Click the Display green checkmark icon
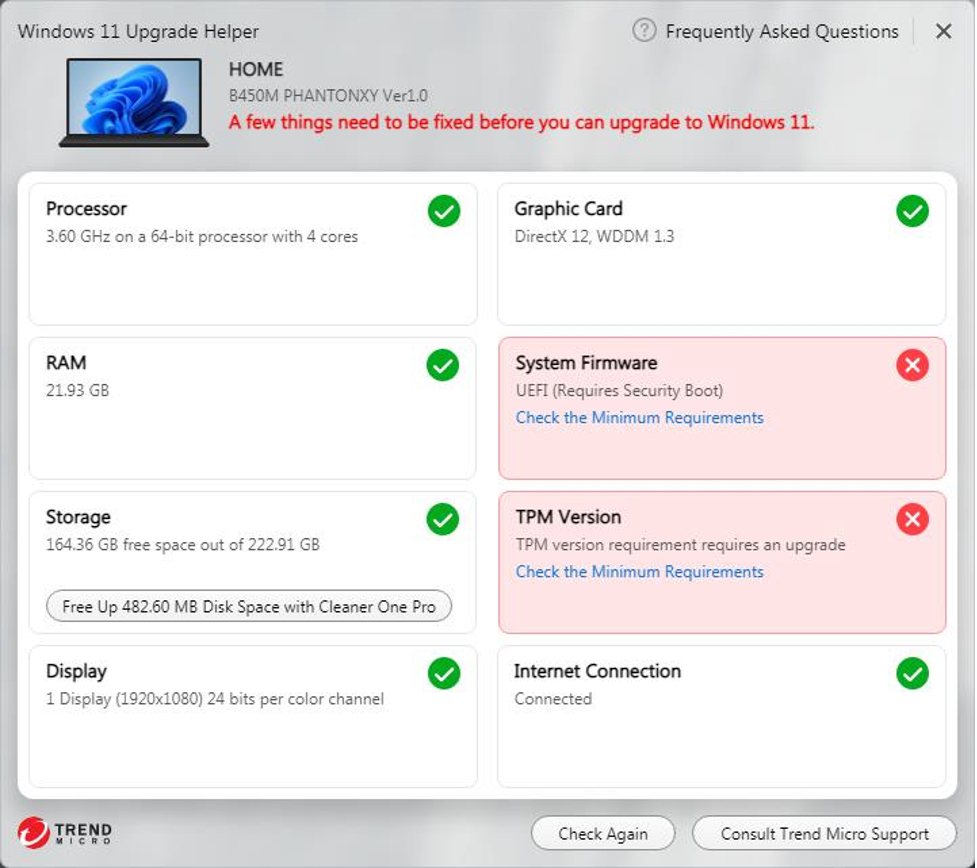 (443, 674)
